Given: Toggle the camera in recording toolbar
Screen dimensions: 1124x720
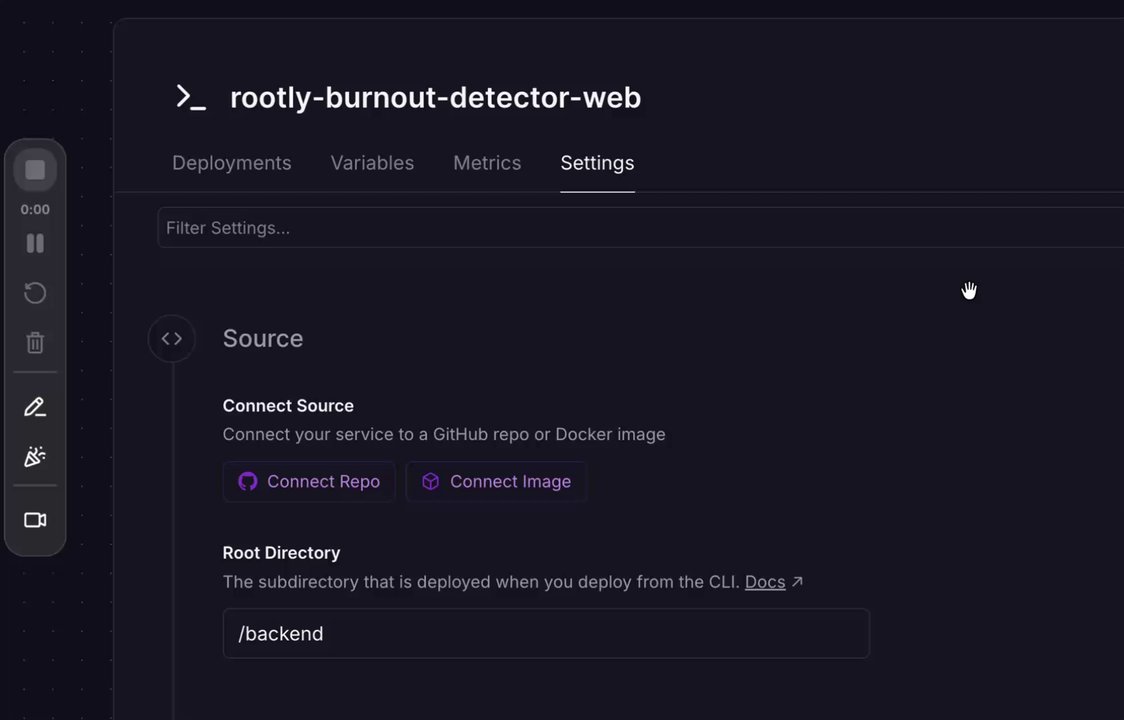Looking at the screenshot, I should click(x=35, y=520).
